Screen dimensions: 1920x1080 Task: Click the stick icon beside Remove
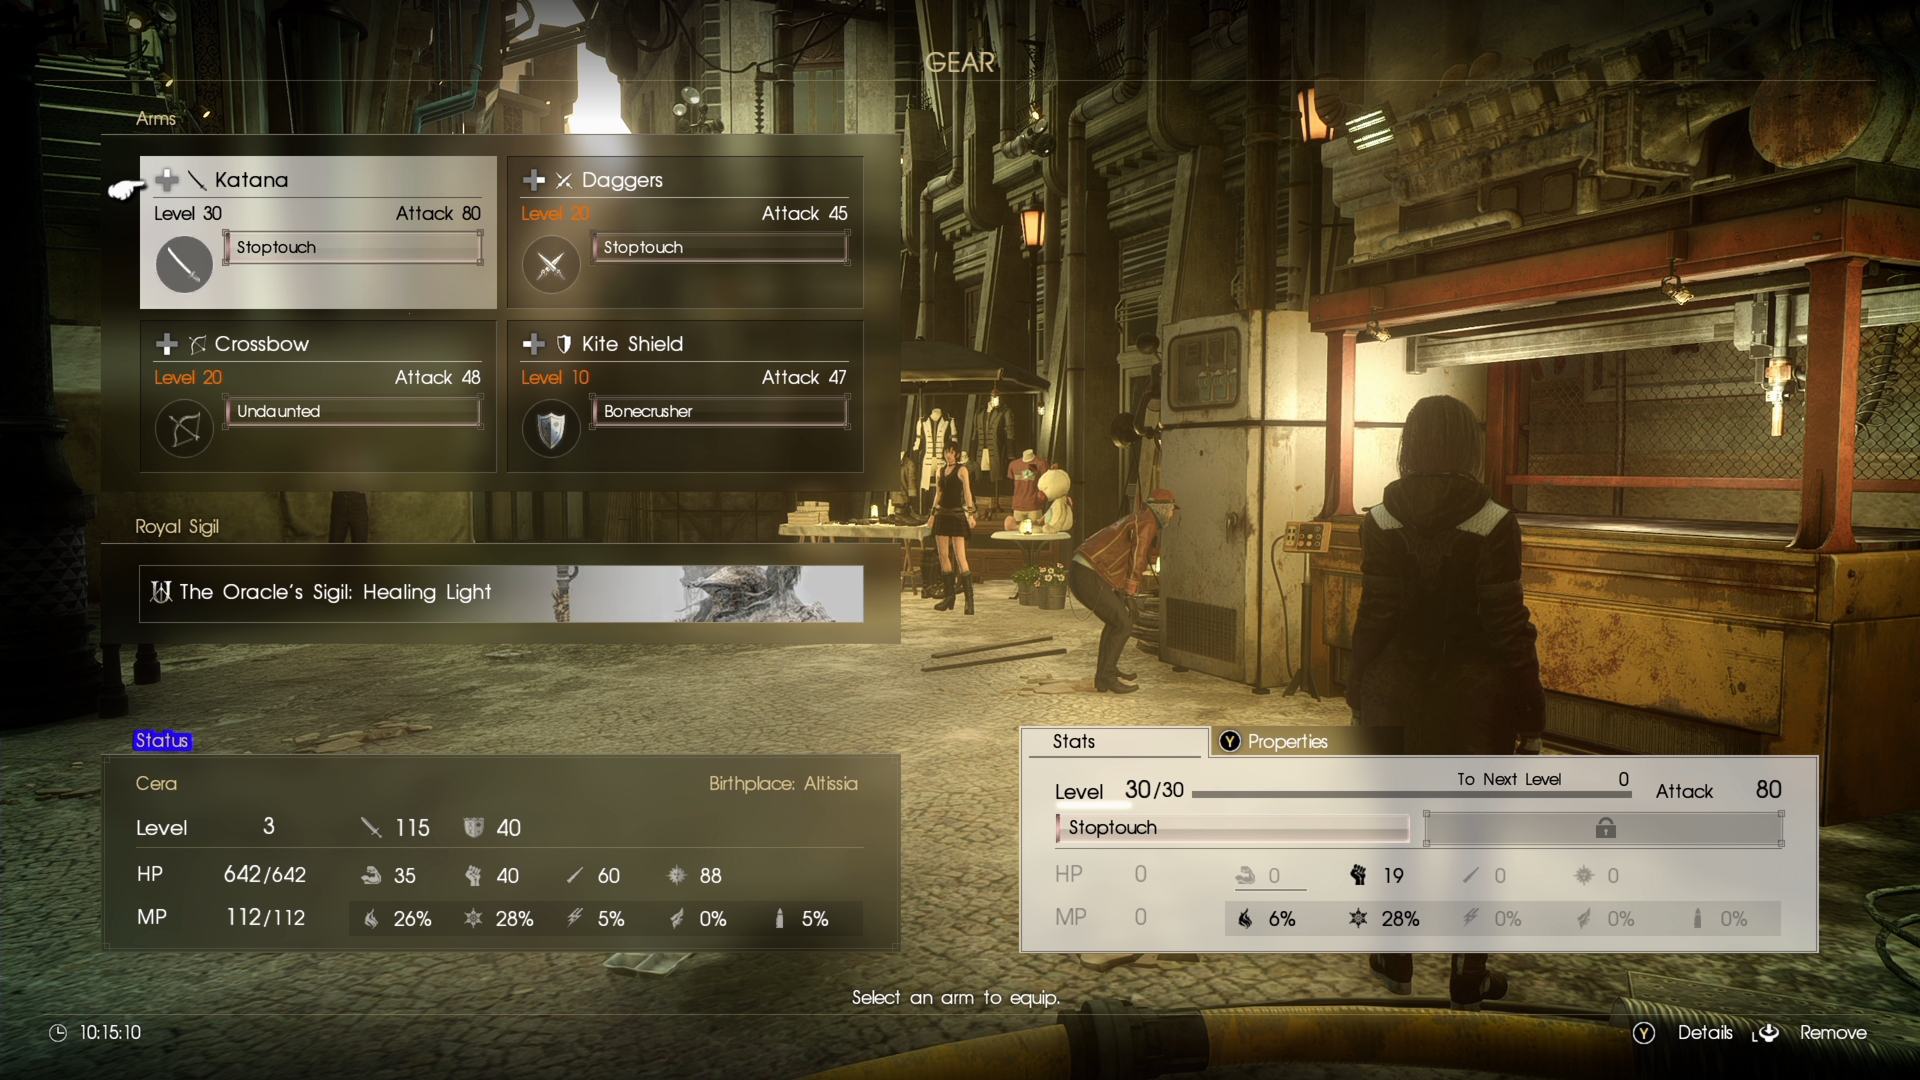point(1766,1033)
